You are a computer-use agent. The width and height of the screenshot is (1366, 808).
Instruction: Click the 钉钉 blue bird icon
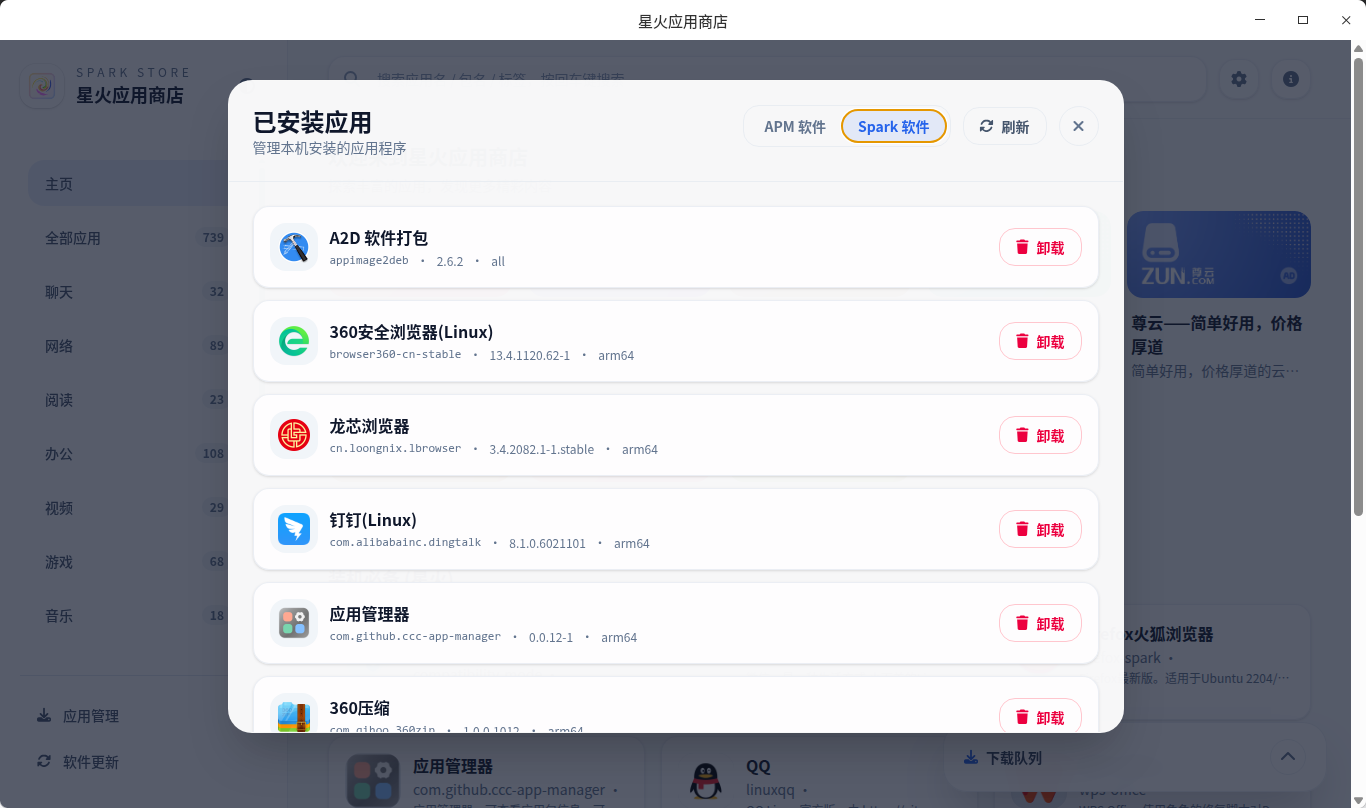[x=293, y=529]
